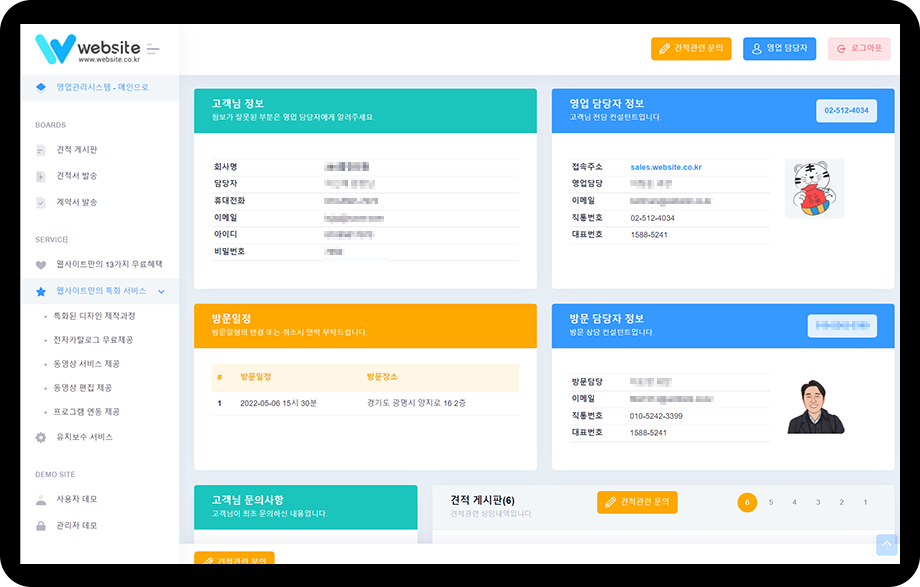This screenshot has width=920, height=587.
Task: Click the 견적 게시판 document icon
Action: click(x=41, y=150)
